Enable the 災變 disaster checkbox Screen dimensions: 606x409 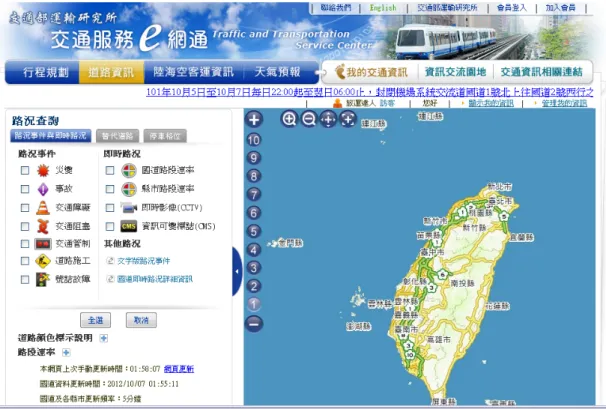click(x=25, y=170)
